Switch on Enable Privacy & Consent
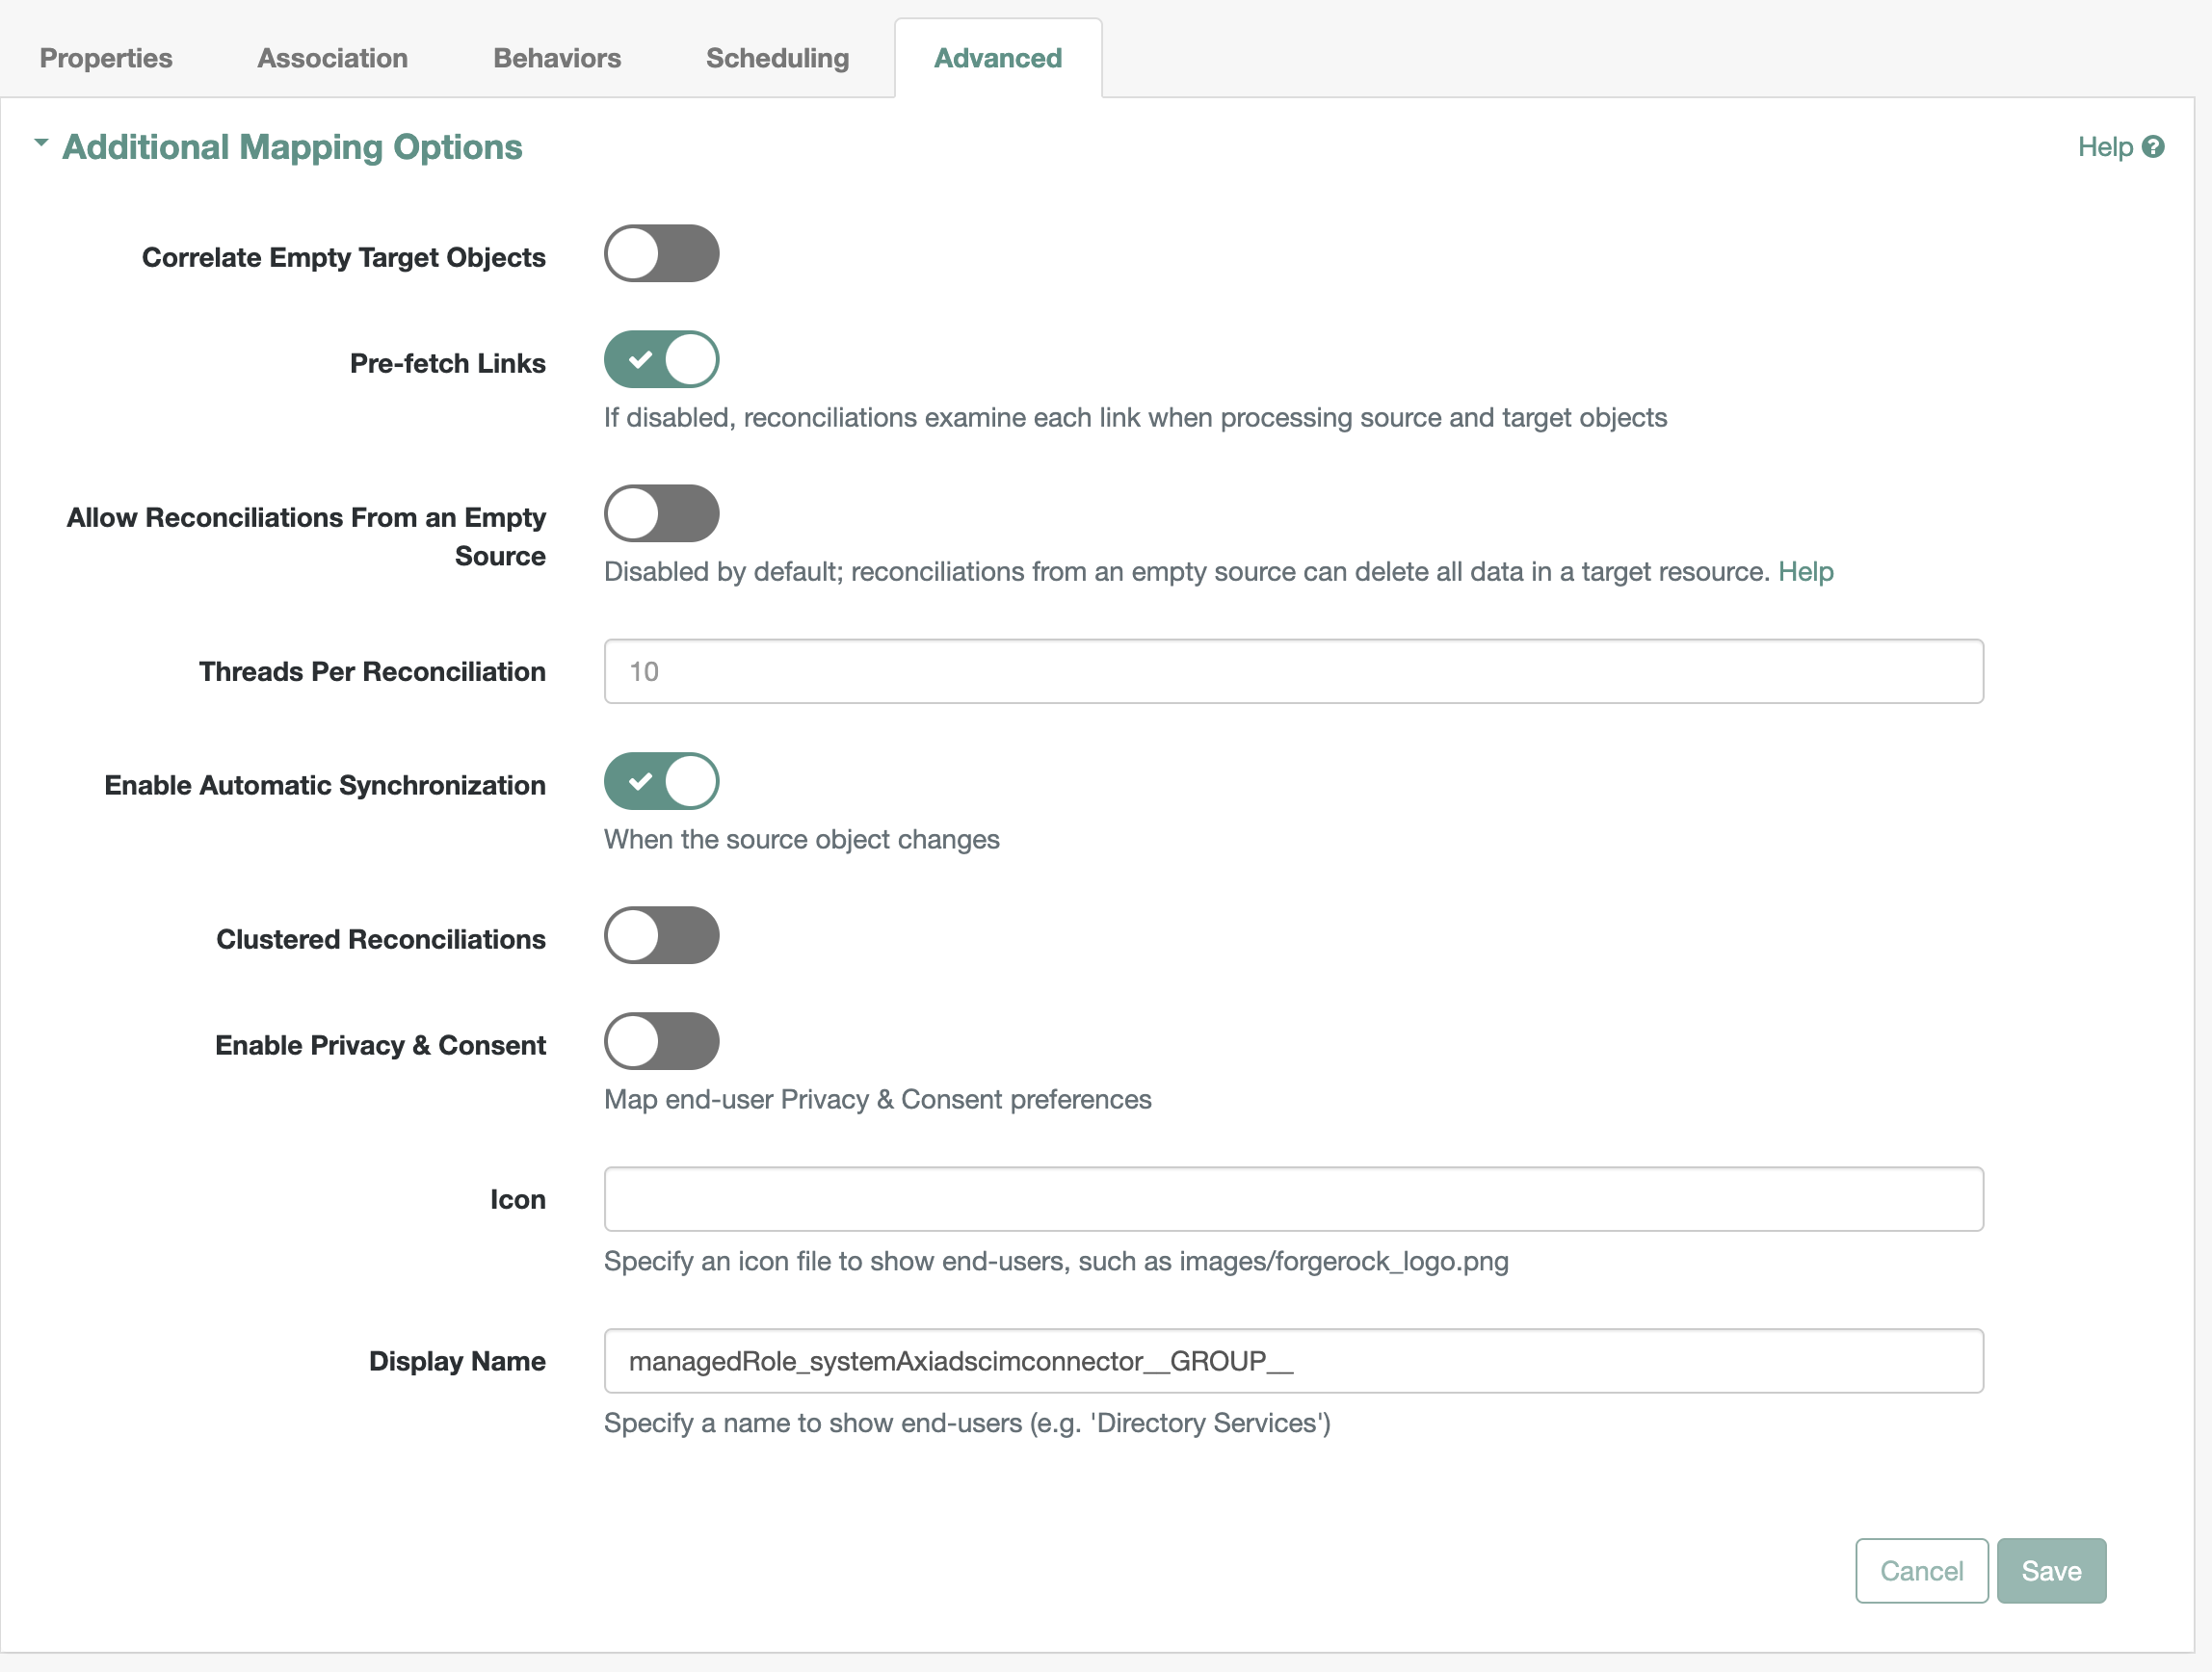The image size is (2212, 1672). tap(661, 1042)
